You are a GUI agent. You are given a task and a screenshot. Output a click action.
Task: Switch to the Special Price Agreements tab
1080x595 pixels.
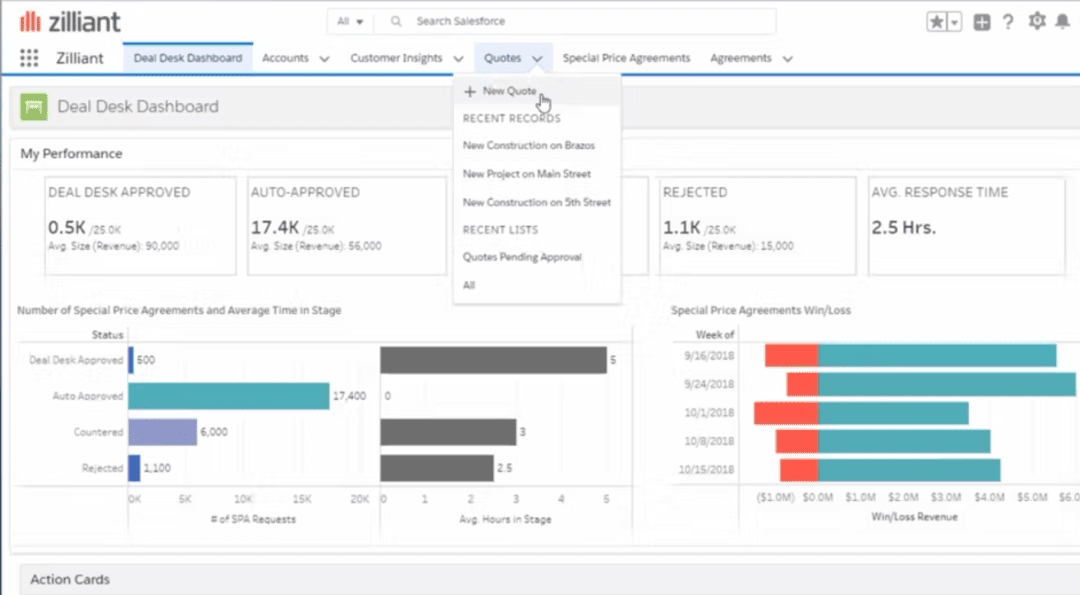coord(626,58)
